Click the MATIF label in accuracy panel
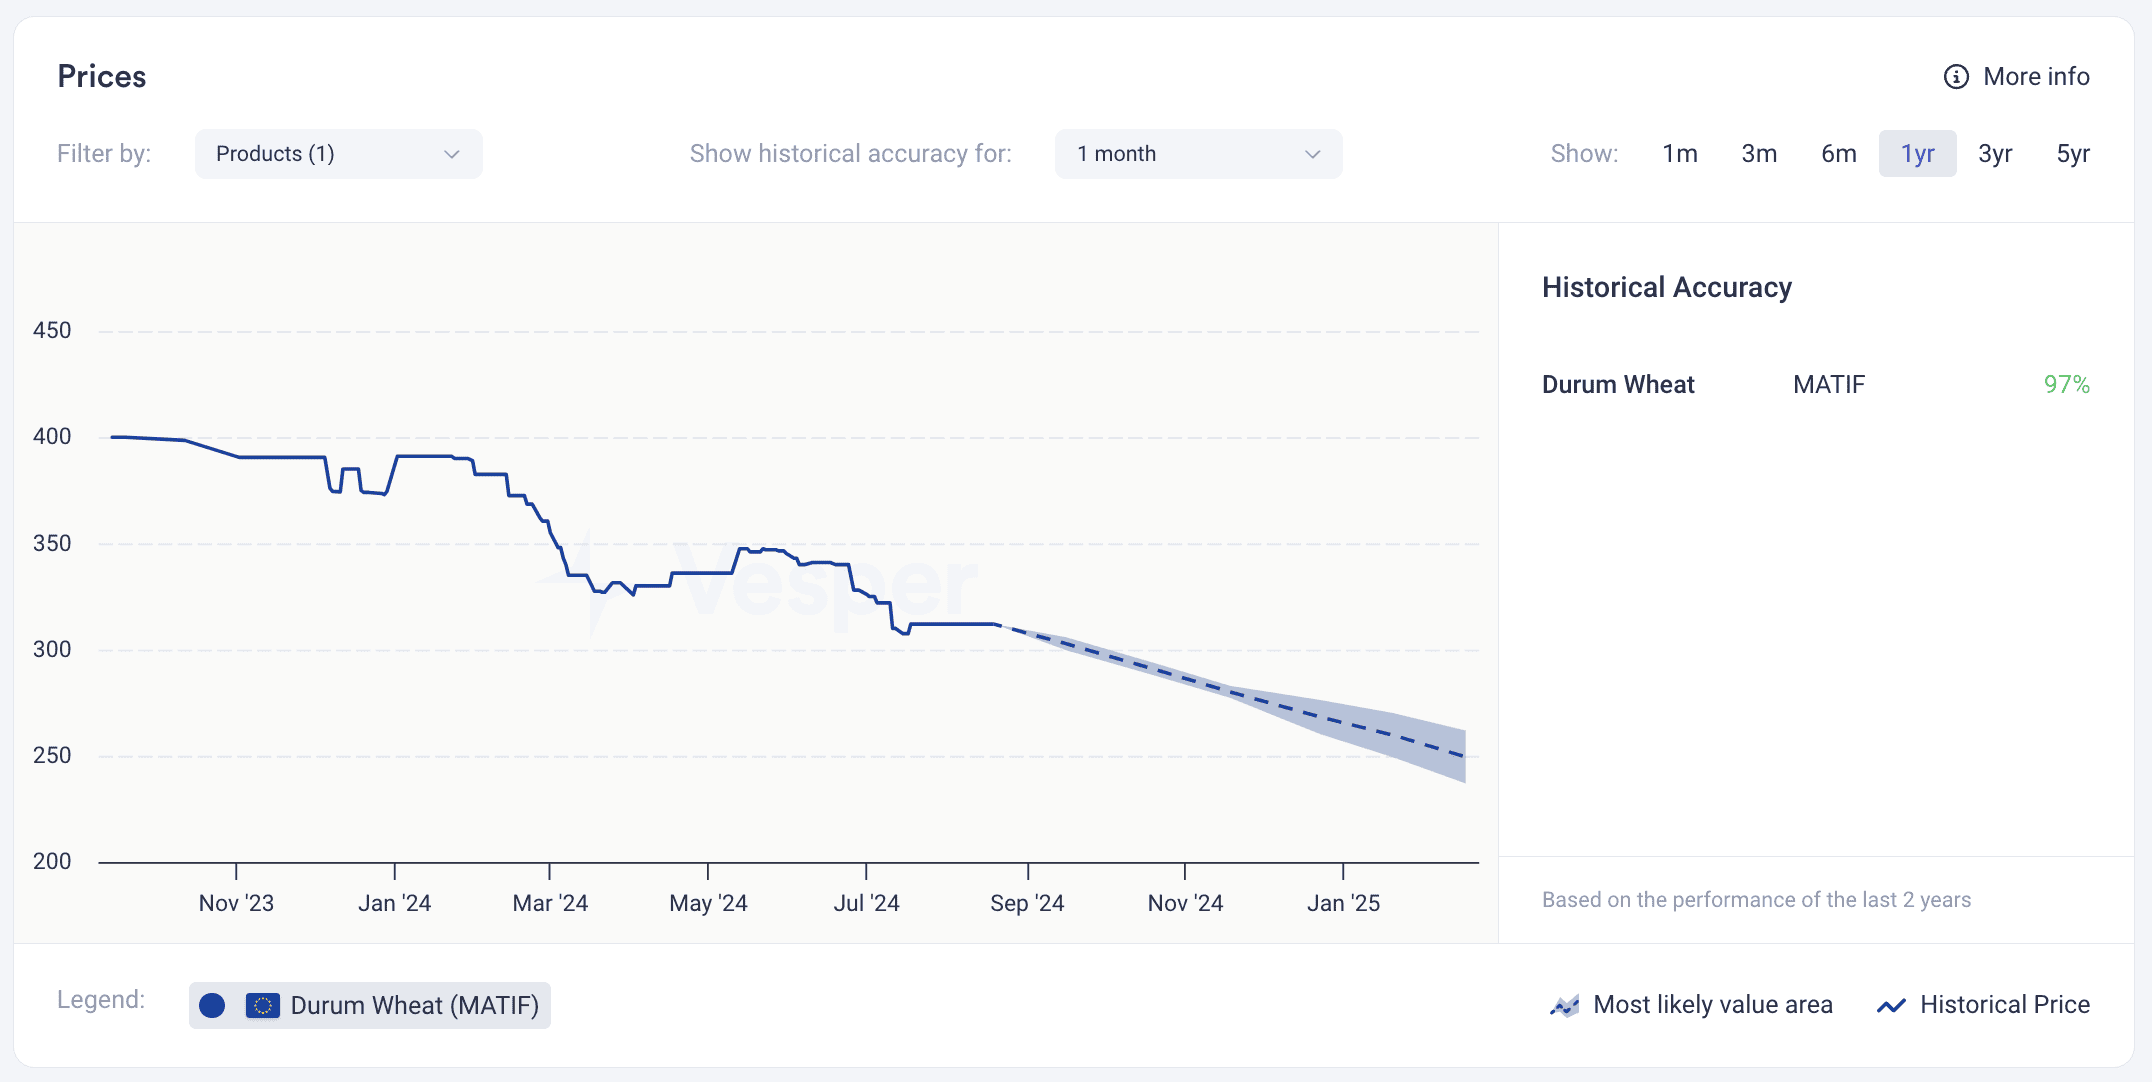Image resolution: width=2152 pixels, height=1082 pixels. (1829, 385)
